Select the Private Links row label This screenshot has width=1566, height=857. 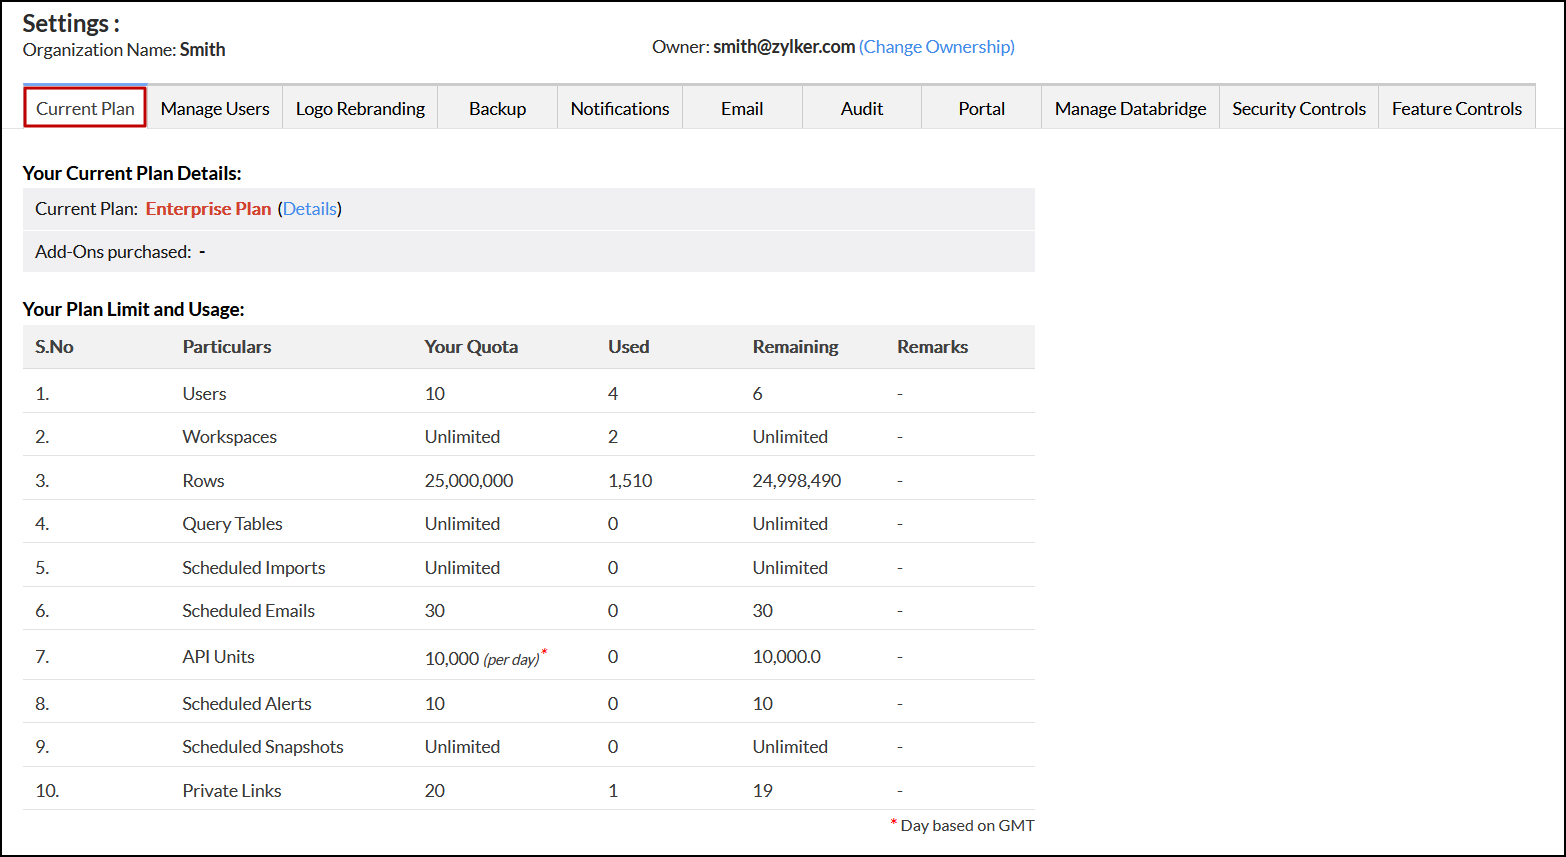point(232,791)
